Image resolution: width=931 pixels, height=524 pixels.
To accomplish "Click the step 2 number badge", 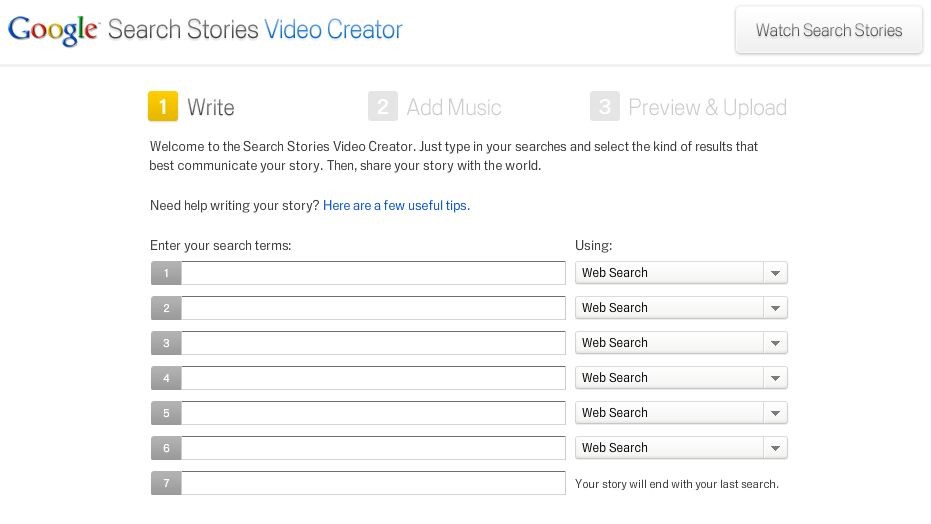I will tap(383, 106).
